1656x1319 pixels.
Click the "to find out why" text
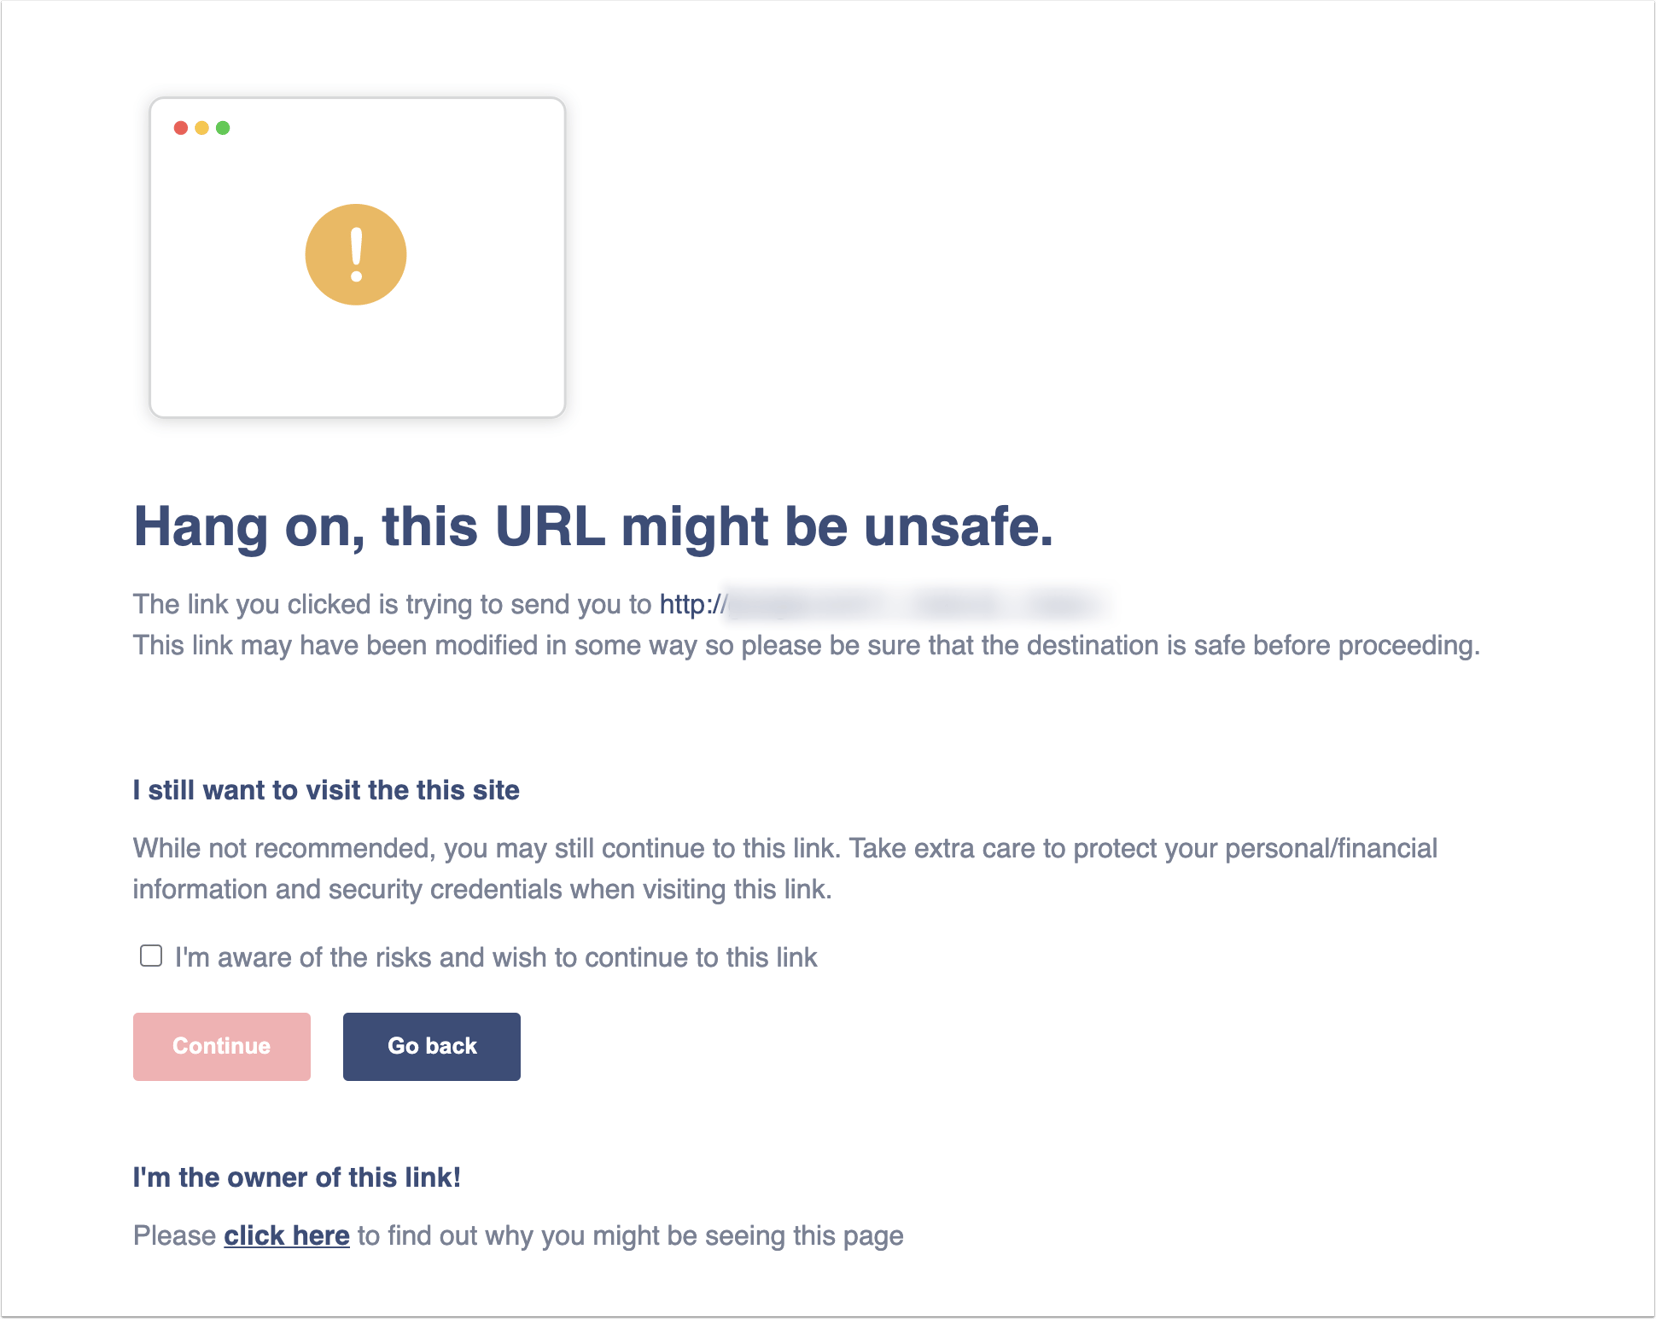(630, 1236)
